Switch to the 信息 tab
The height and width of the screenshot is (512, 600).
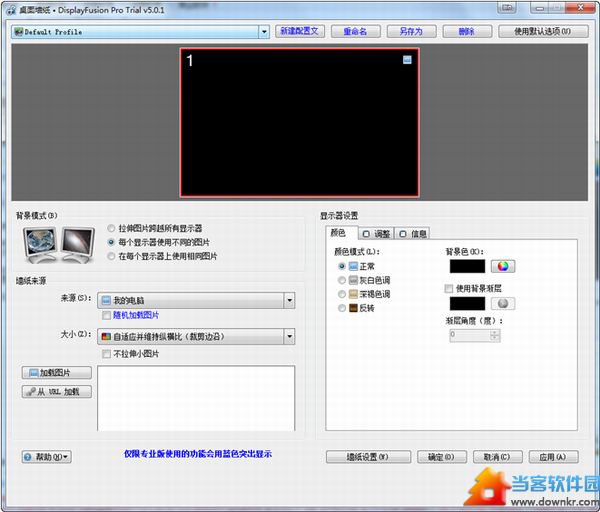(414, 234)
